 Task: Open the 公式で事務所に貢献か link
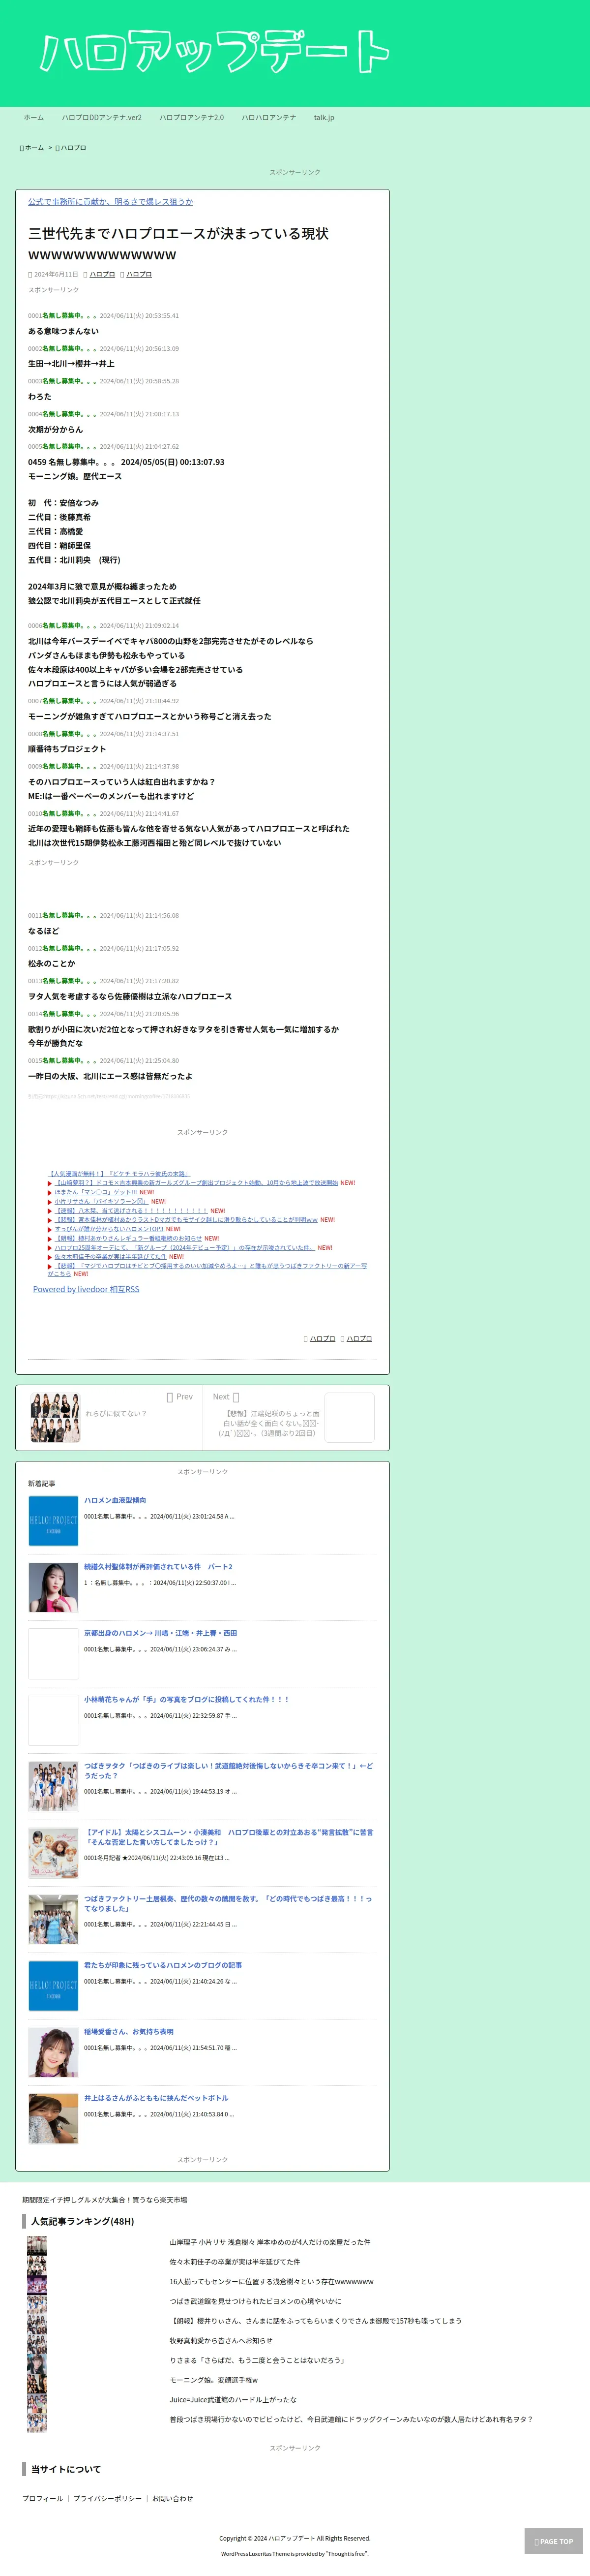111,202
